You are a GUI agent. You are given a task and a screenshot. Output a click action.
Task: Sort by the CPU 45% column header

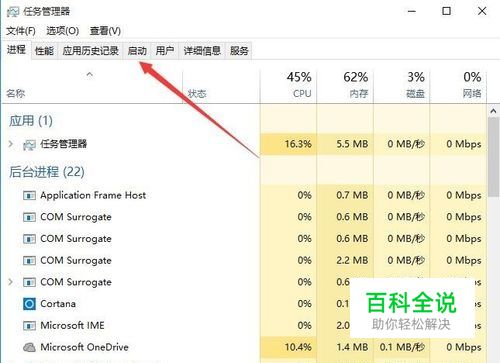pyautogui.click(x=288, y=86)
